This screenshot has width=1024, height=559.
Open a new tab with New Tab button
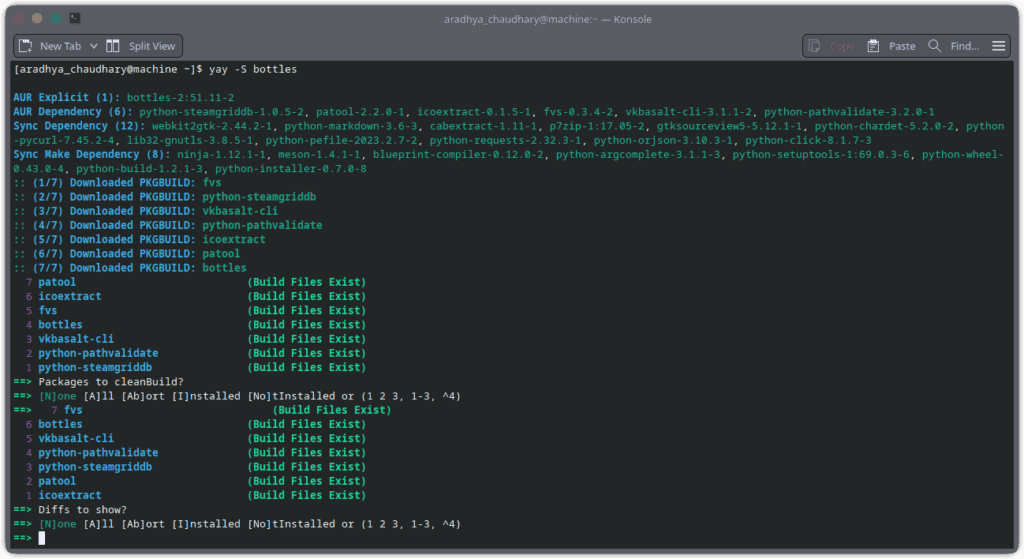[x=50, y=46]
